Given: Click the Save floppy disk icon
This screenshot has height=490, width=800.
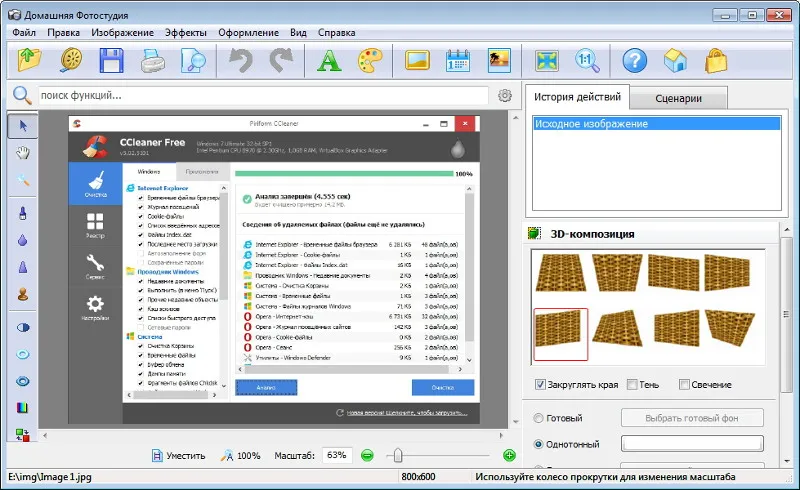Looking at the screenshot, I should 111,60.
